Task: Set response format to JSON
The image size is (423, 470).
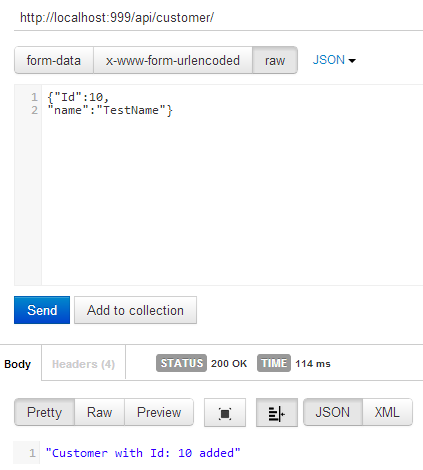Action: click(333, 412)
